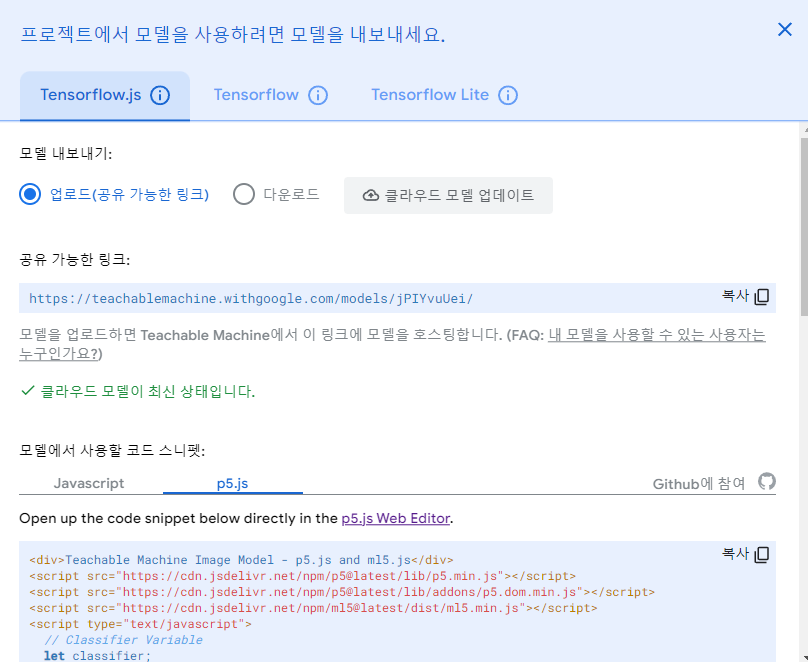The image size is (808, 662).
Task: Select the 다운로드 radio option
Action: (x=244, y=194)
